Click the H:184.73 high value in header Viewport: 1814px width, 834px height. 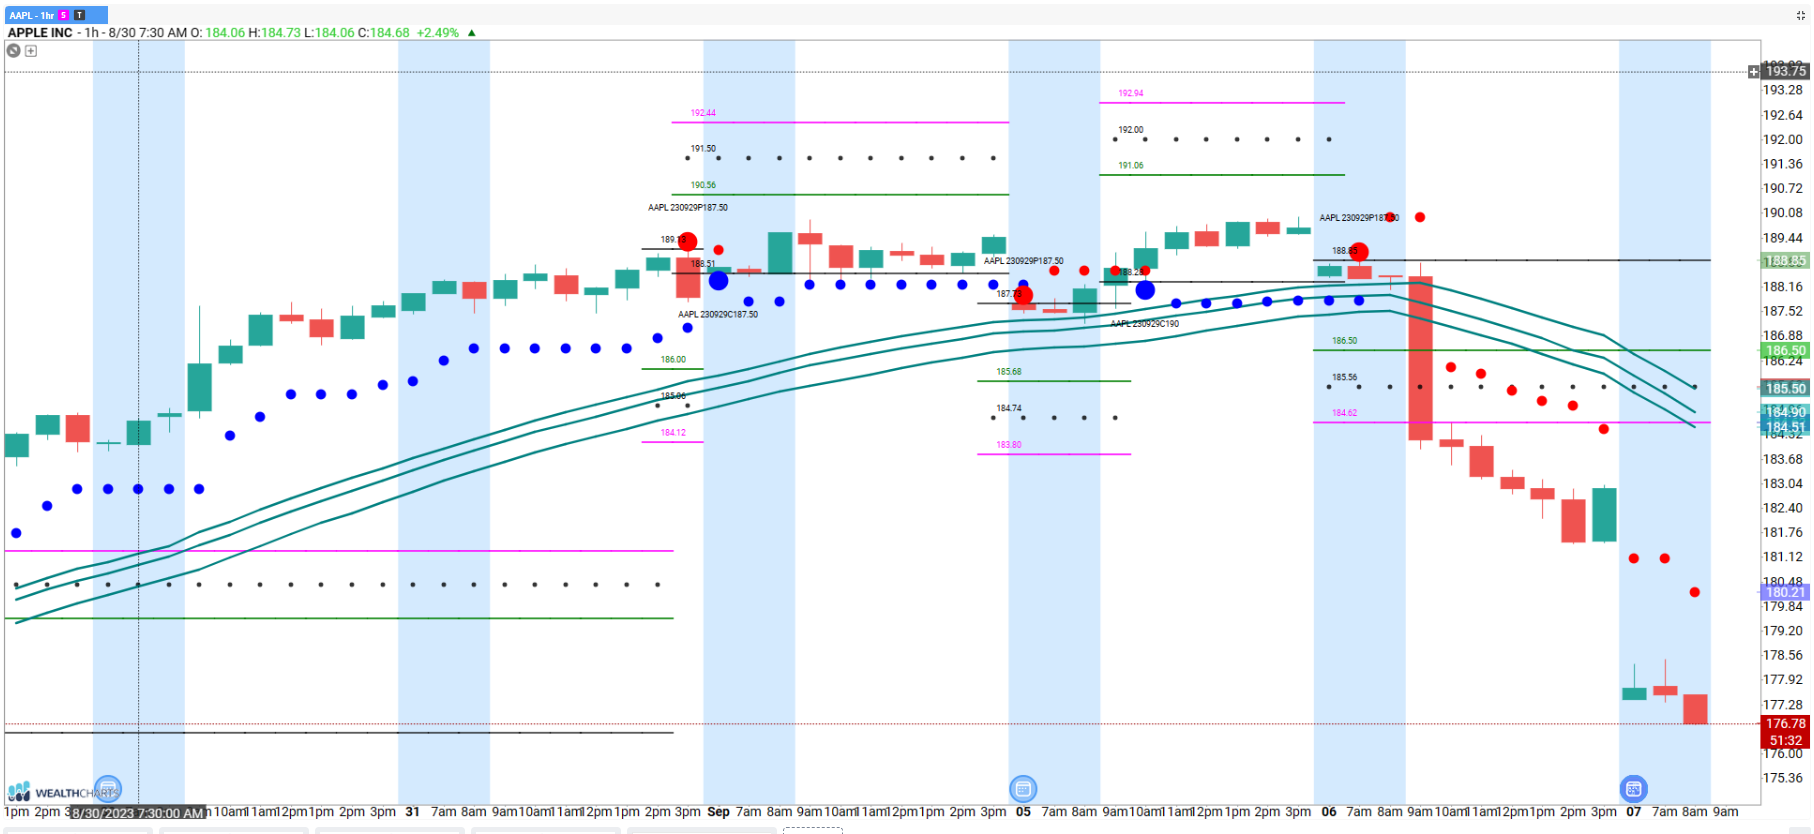pyautogui.click(x=275, y=33)
